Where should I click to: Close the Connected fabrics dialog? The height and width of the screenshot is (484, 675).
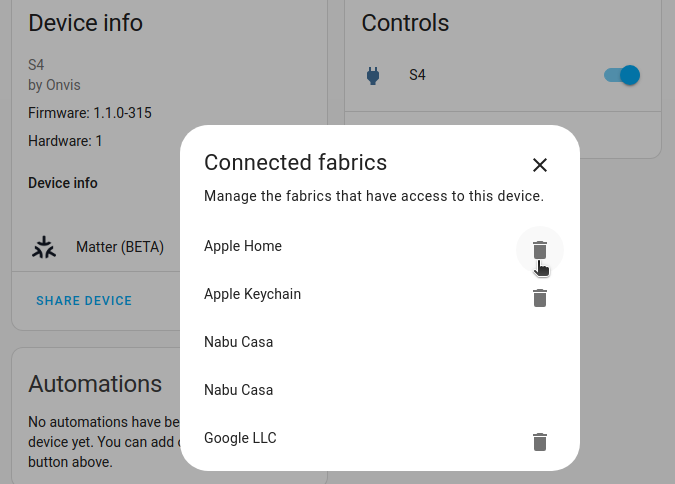[540, 165]
